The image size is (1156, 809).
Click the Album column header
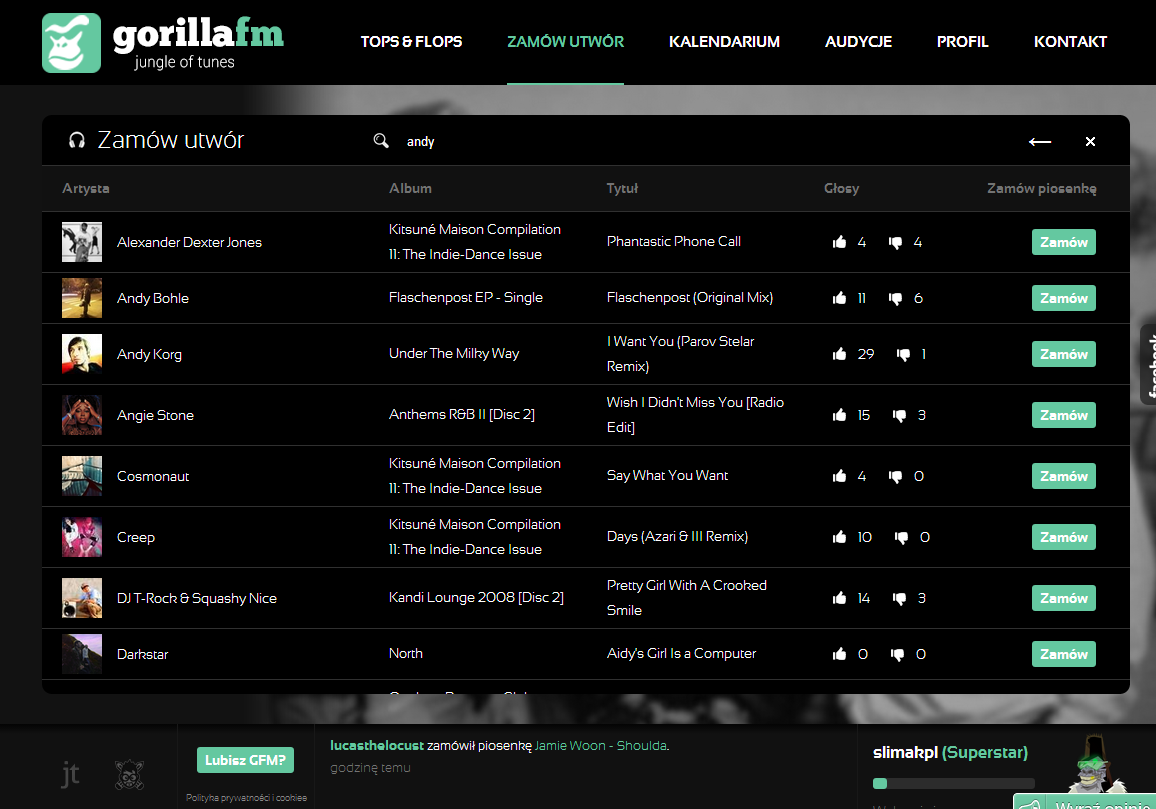(x=410, y=188)
